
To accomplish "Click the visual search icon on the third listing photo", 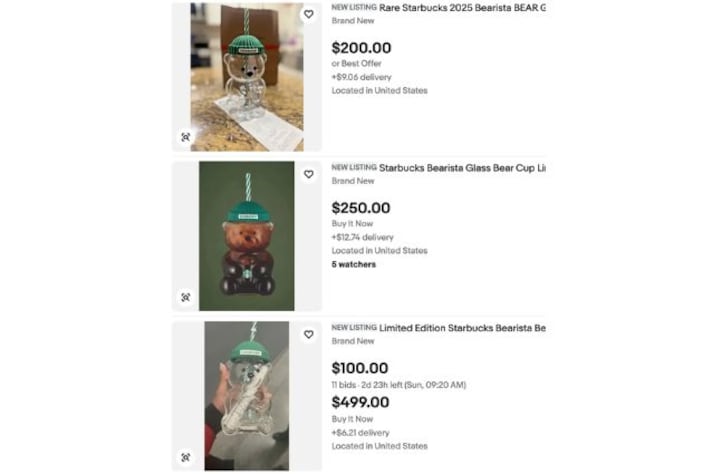I will (186, 457).
